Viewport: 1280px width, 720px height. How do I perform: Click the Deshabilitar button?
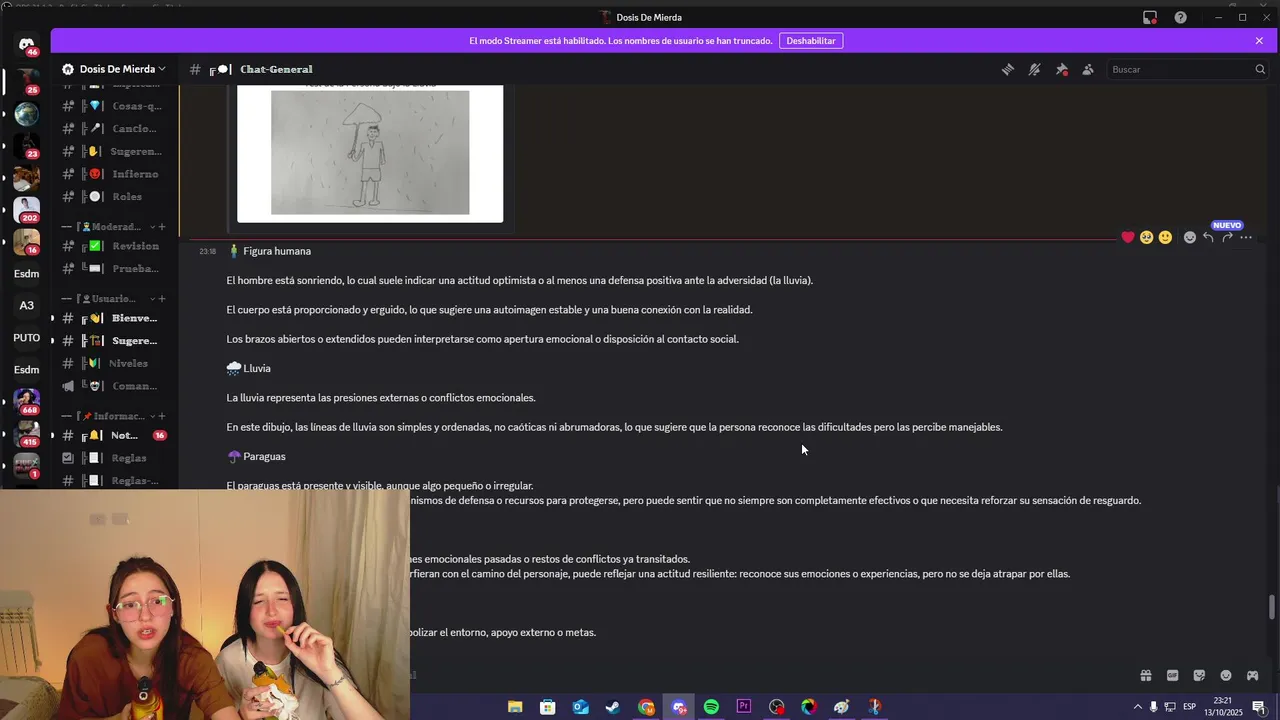(811, 41)
